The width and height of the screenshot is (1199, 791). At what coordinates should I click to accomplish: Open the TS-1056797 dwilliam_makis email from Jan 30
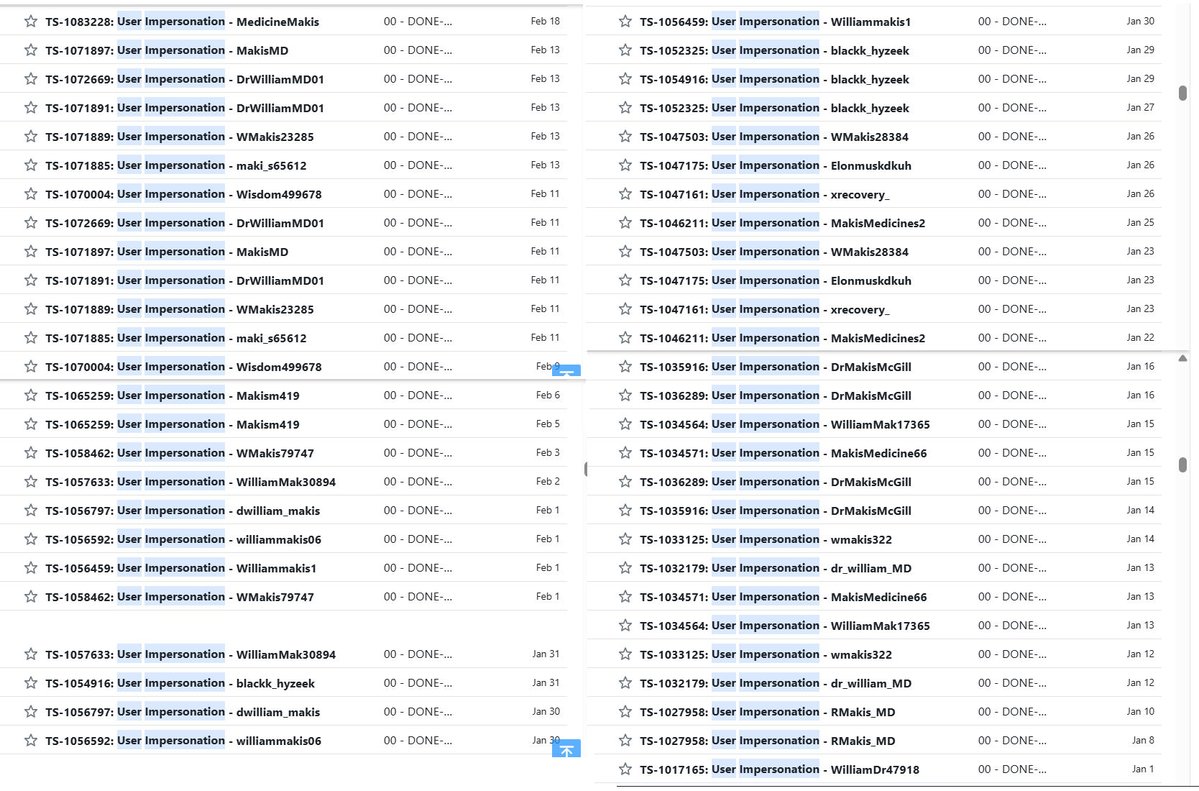click(284, 711)
